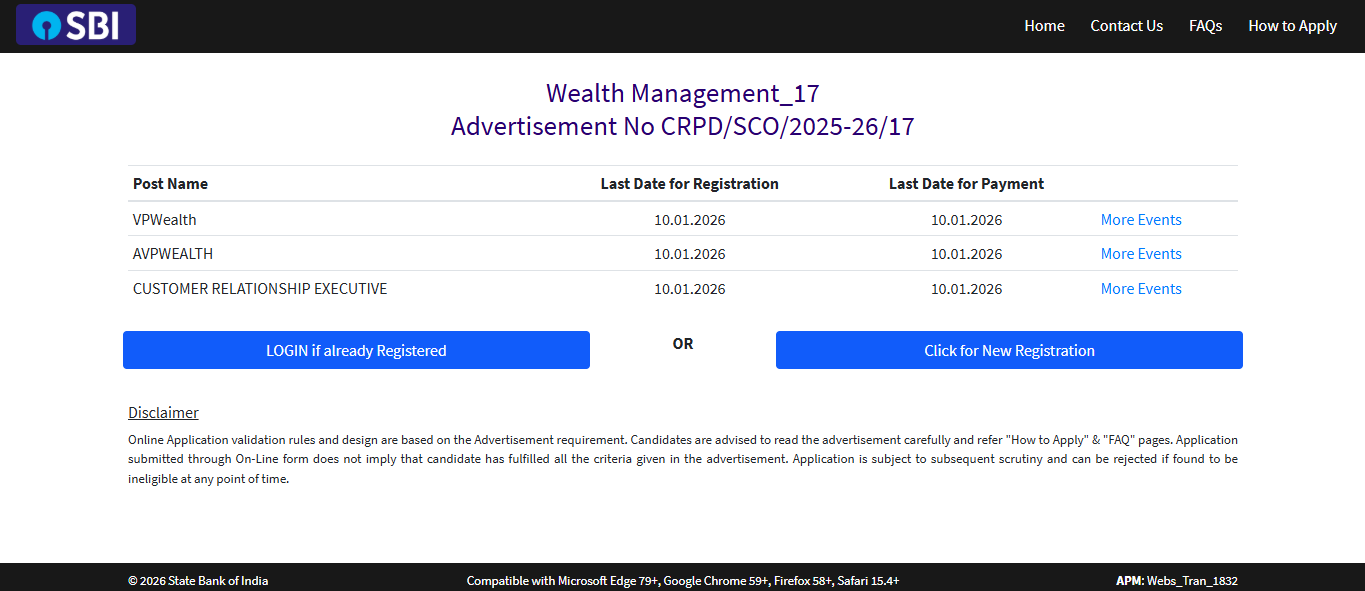Open More Events for AVPWEALTH post
Image resolution: width=1365 pixels, height=591 pixels.
(x=1140, y=253)
